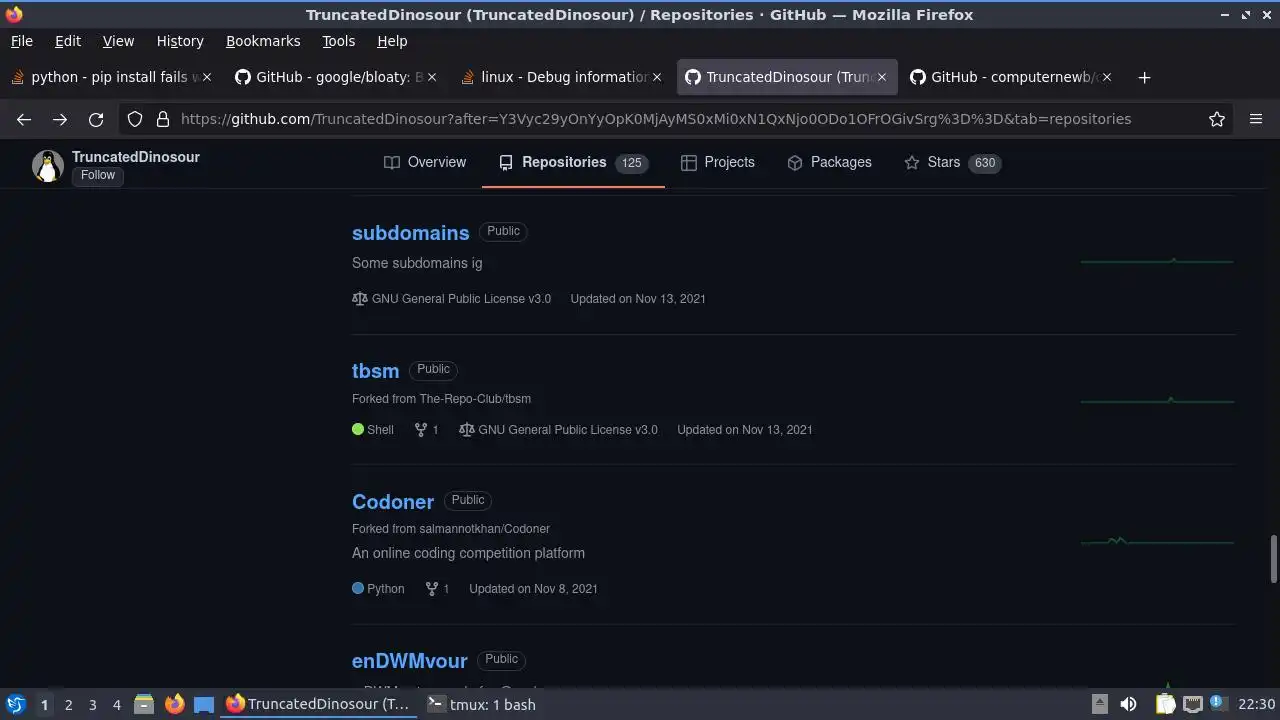This screenshot has height=720, width=1280.
Task: Click the fork icon in the tbsm row
Action: coord(421,429)
